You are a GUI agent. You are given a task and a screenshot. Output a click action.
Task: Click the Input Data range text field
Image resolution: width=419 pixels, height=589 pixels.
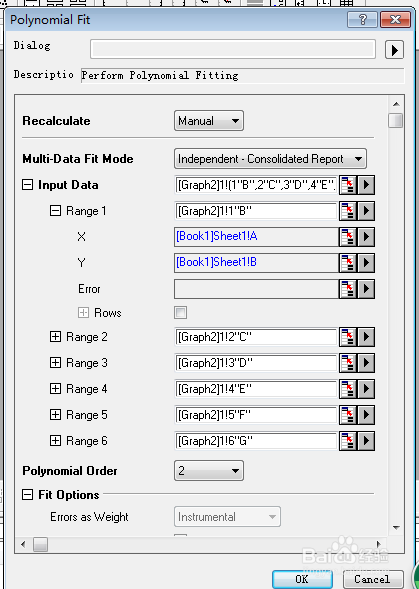pyautogui.click(x=256, y=185)
